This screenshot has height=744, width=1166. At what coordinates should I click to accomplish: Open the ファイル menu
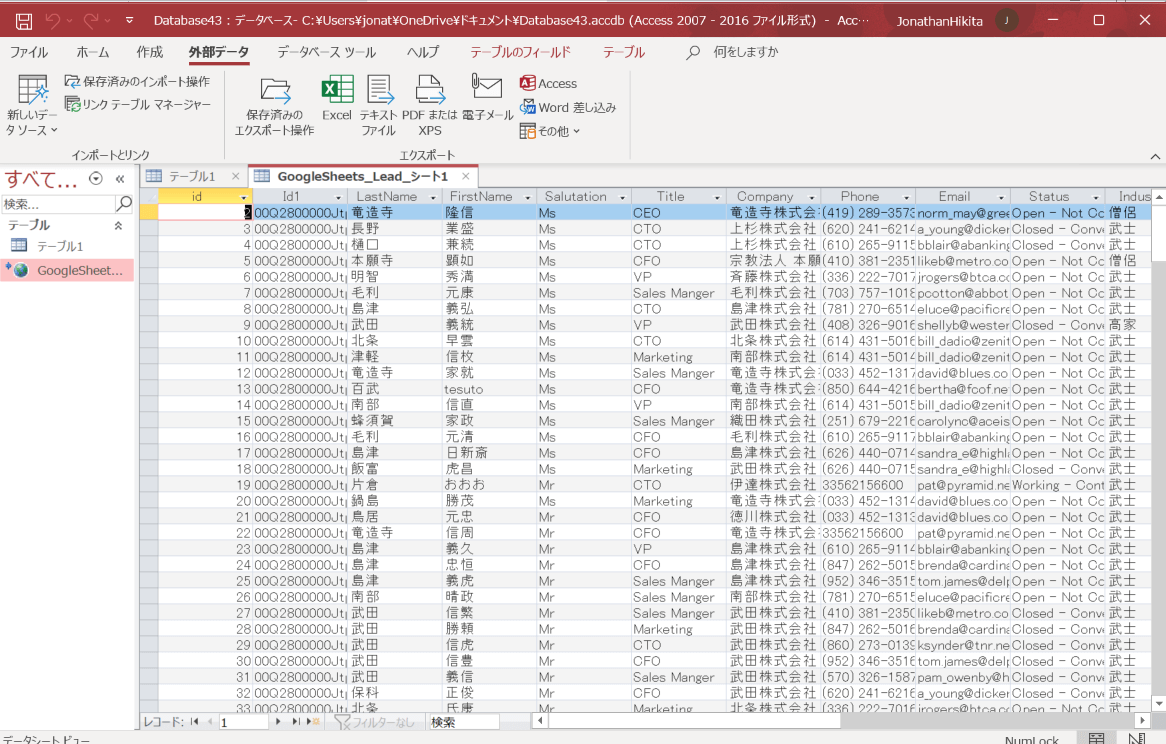coord(29,52)
